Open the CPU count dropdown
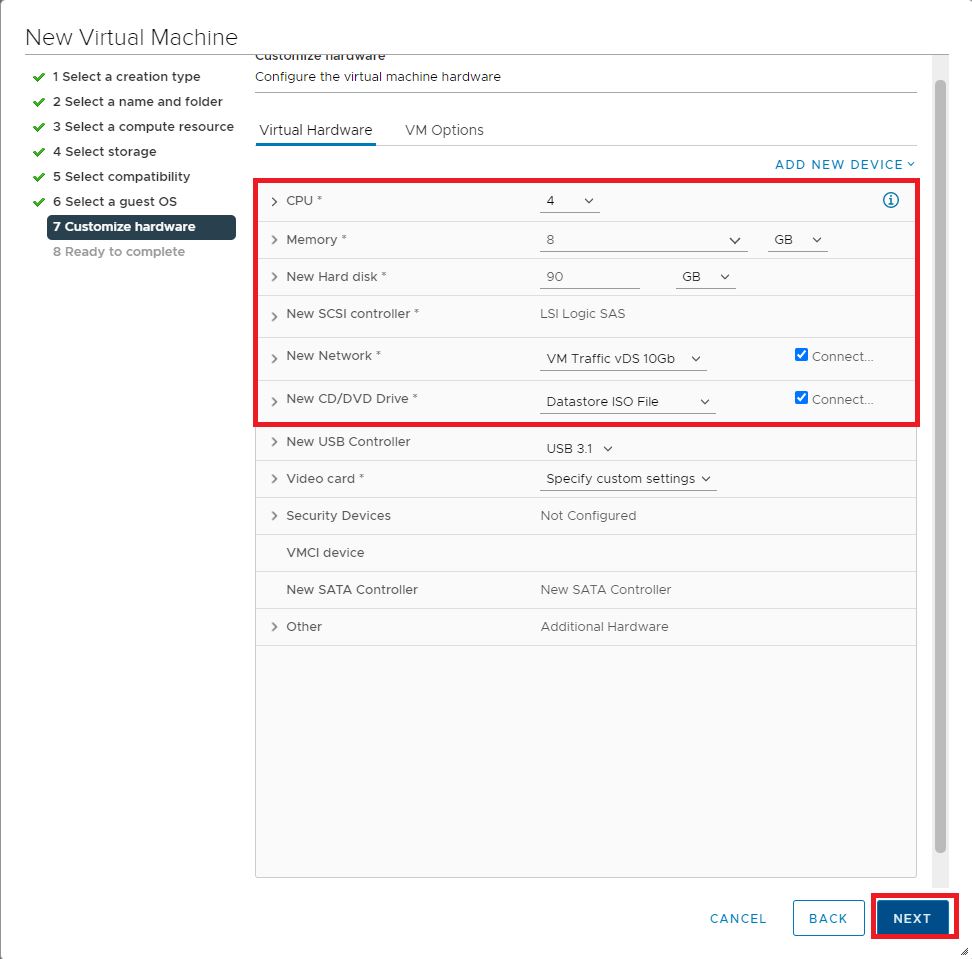The image size is (972, 959). pos(569,201)
